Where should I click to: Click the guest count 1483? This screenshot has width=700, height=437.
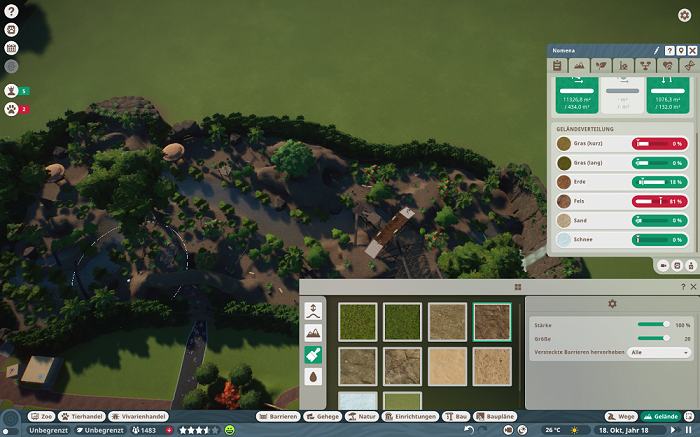[x=144, y=430]
